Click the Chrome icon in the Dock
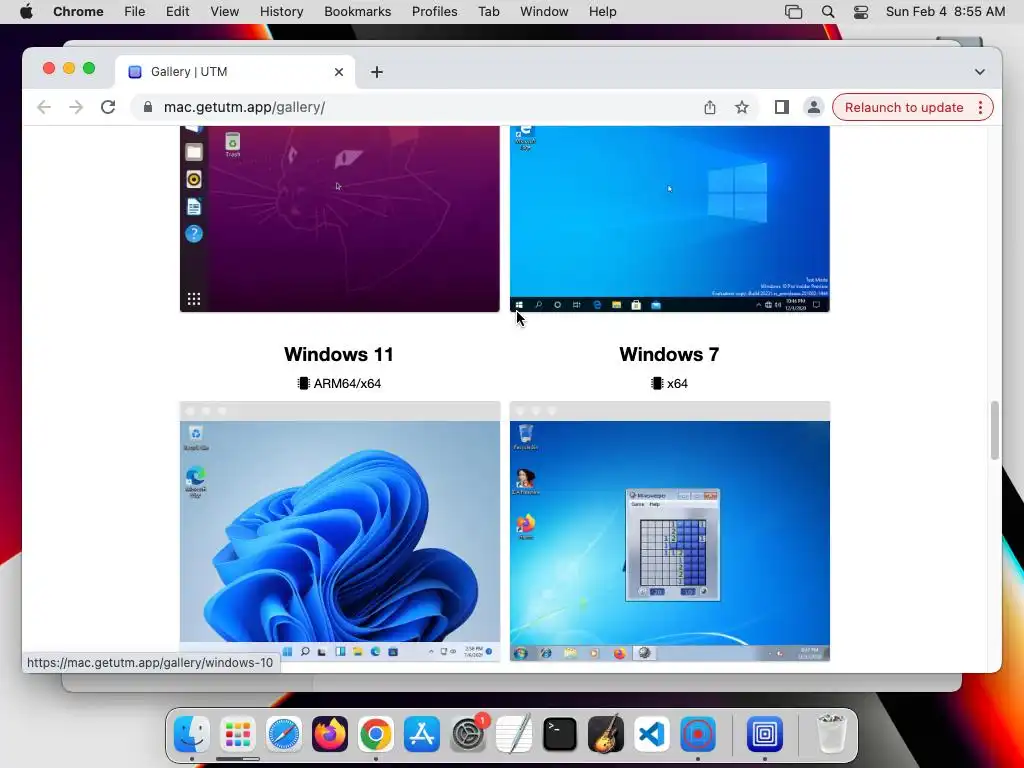 [x=376, y=734]
